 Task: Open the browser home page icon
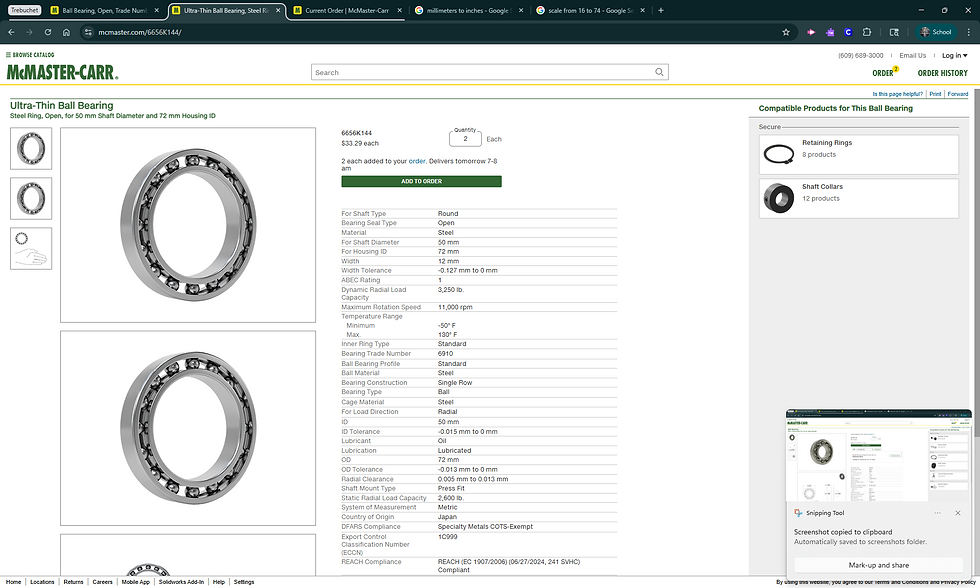click(x=66, y=32)
